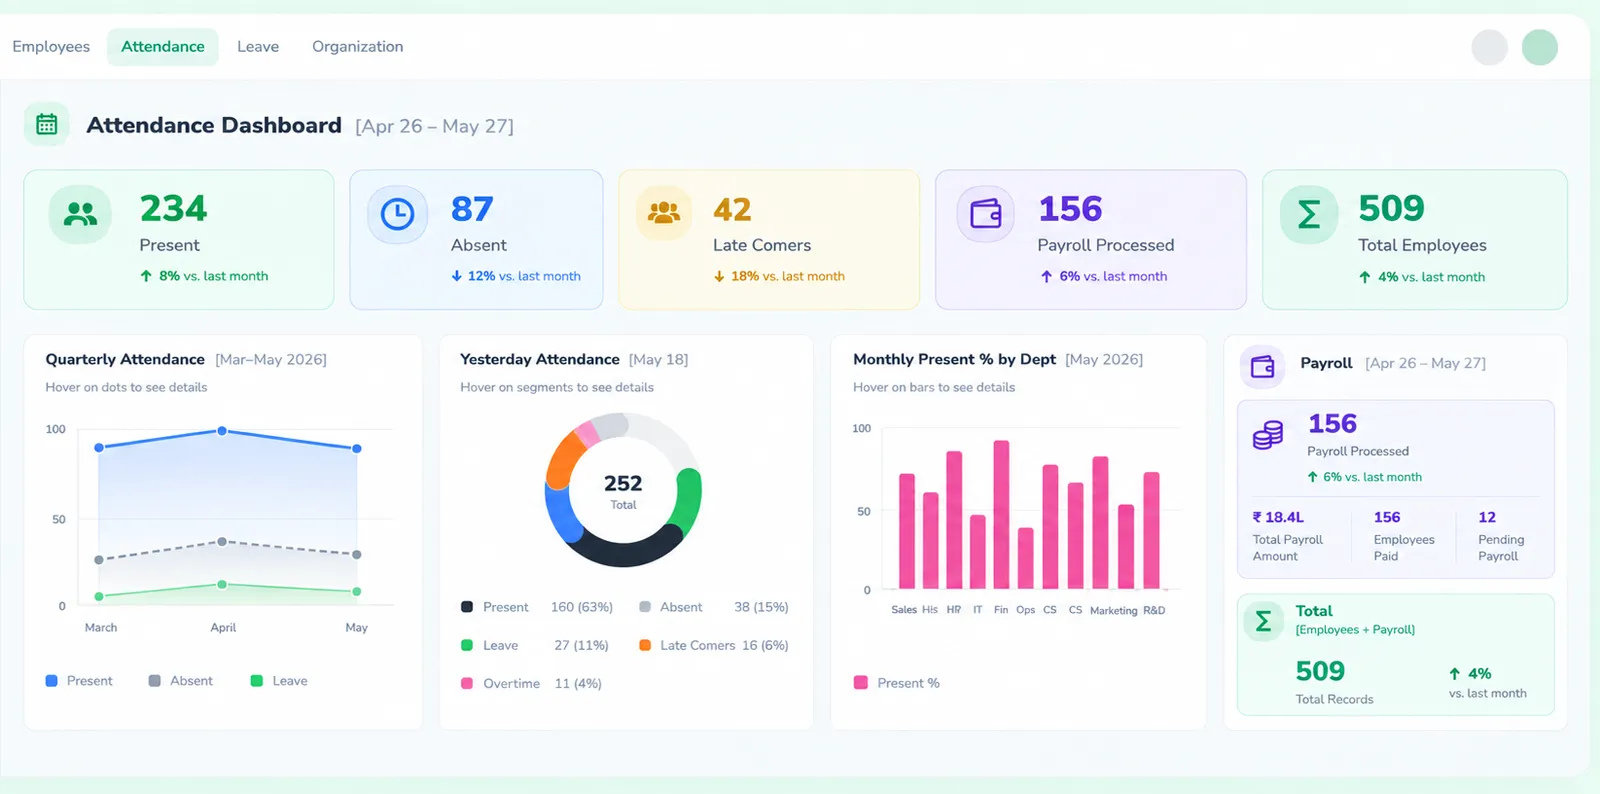This screenshot has height=794, width=1600.
Task: Click the wallet icon in Payroll panel header
Action: [1262, 366]
